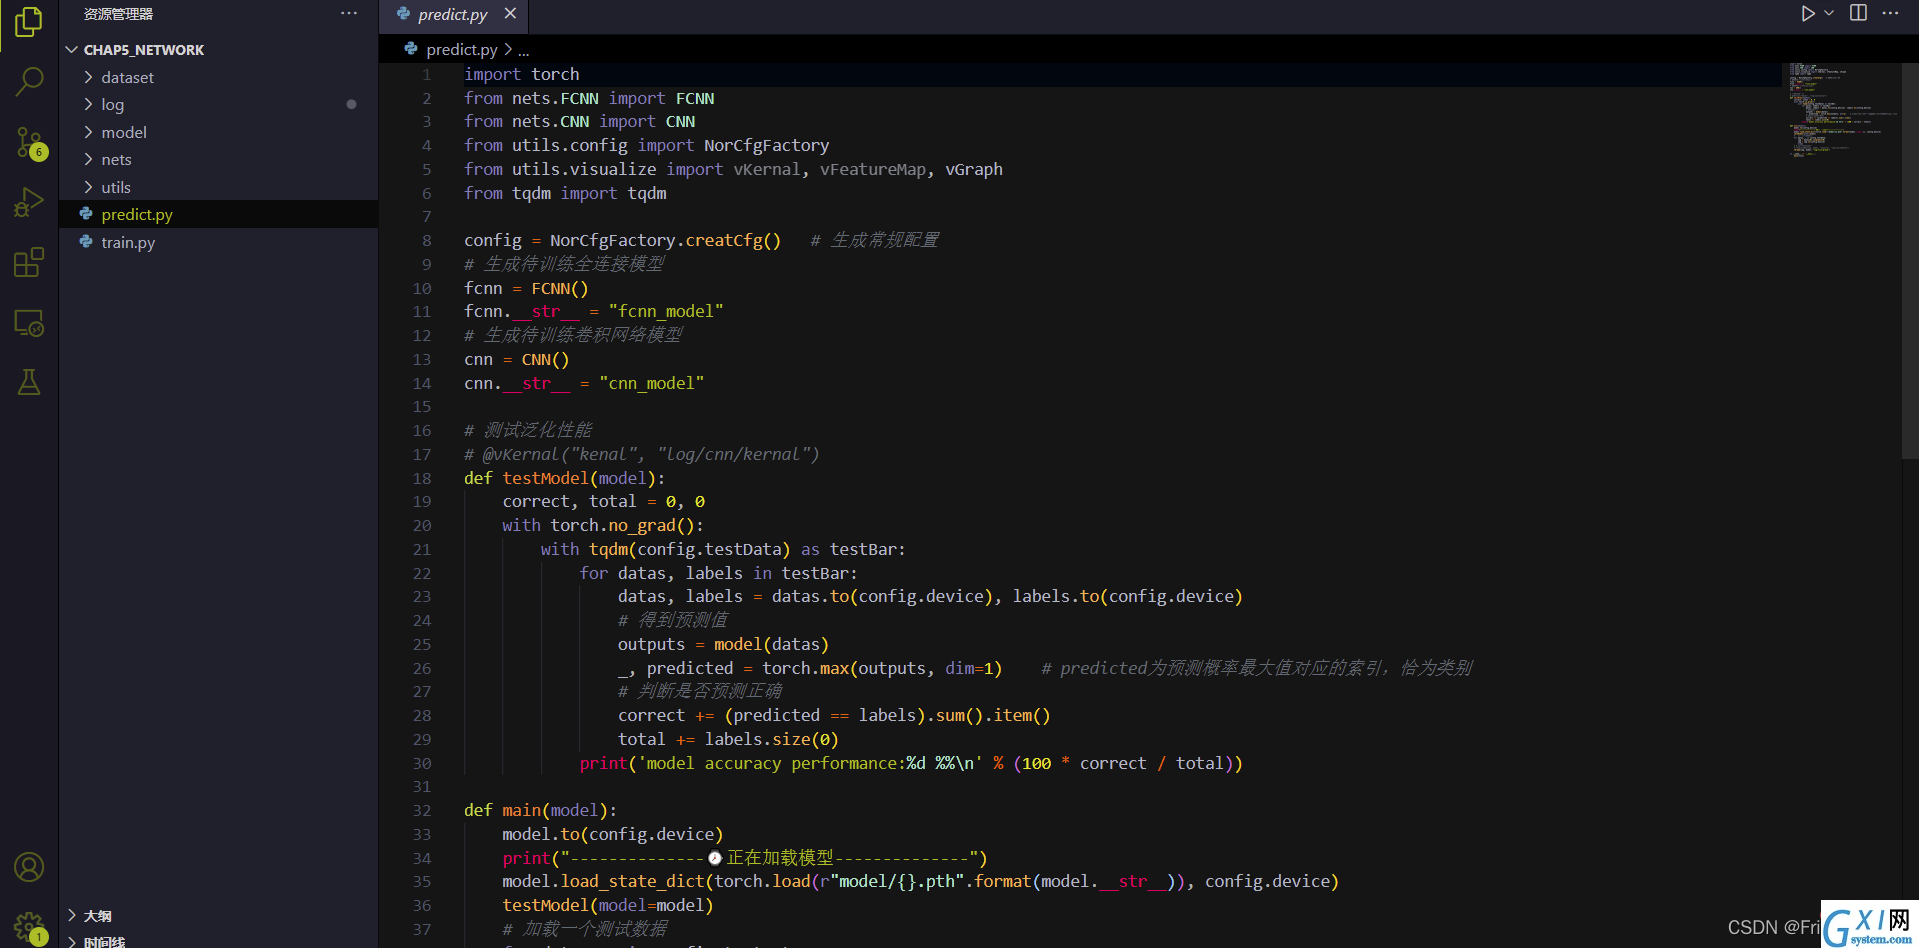Open the run options dropdown arrow
This screenshot has height=948, width=1919.
pos(1829,13)
